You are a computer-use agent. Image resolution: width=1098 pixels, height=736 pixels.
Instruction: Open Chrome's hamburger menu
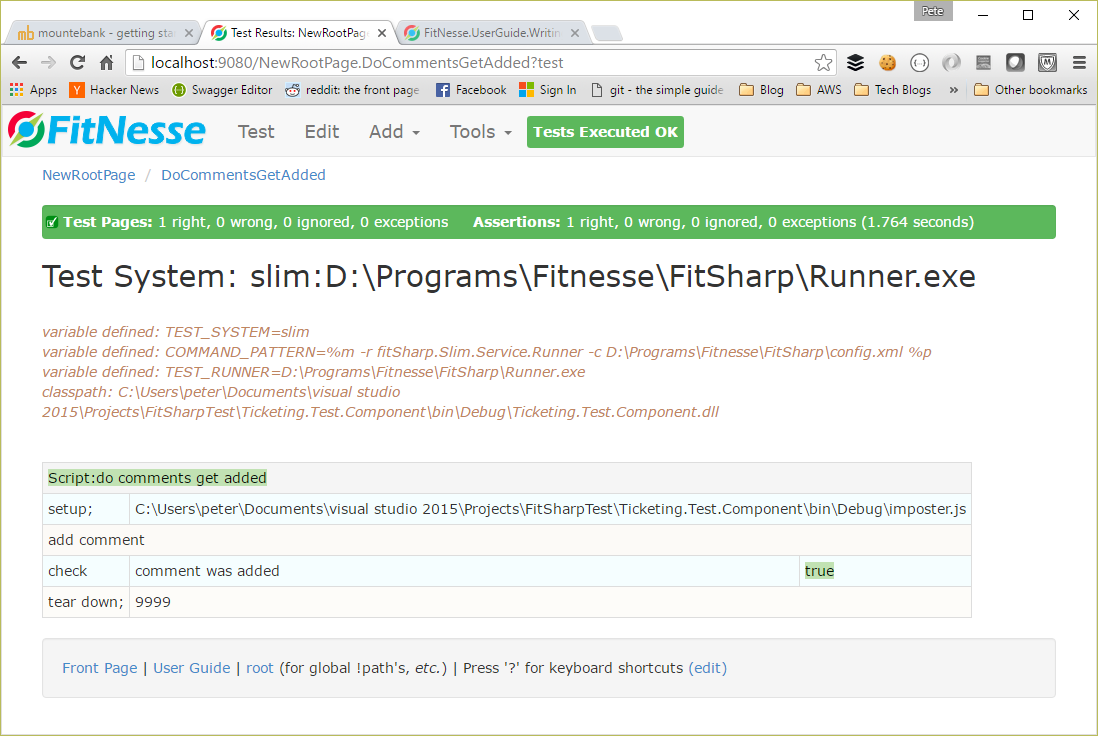pyautogui.click(x=1079, y=62)
